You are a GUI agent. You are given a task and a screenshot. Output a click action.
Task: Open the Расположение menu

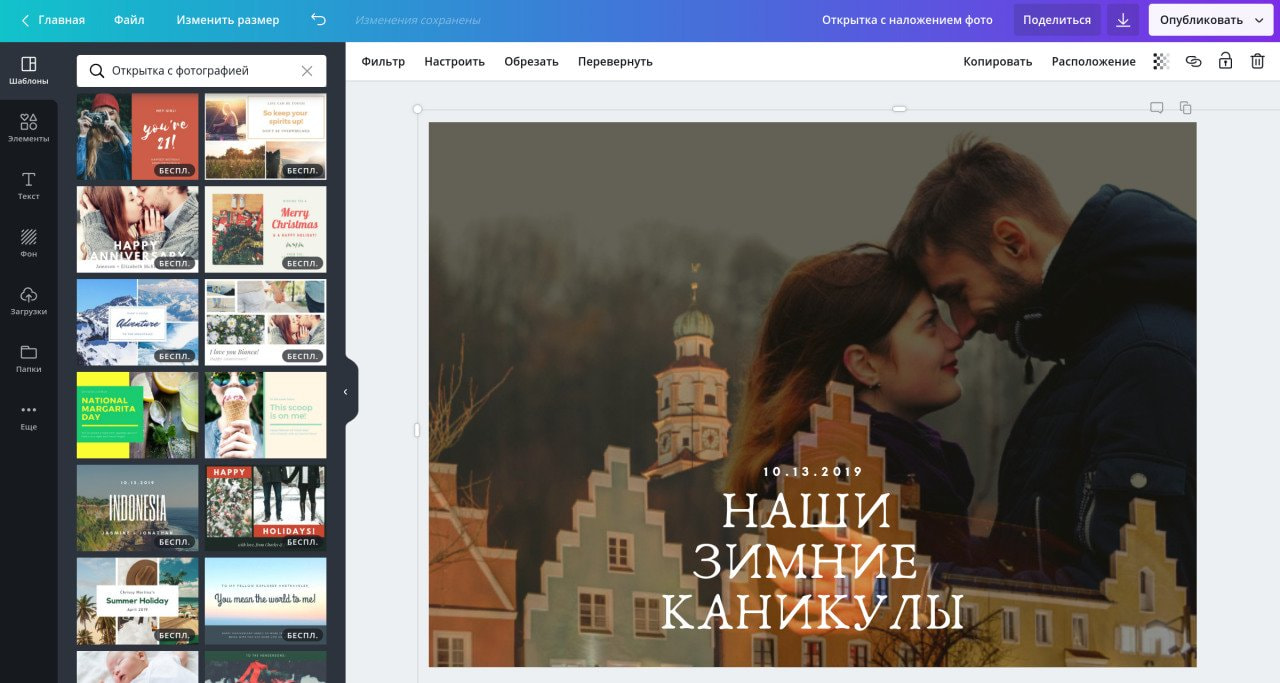[1093, 62]
